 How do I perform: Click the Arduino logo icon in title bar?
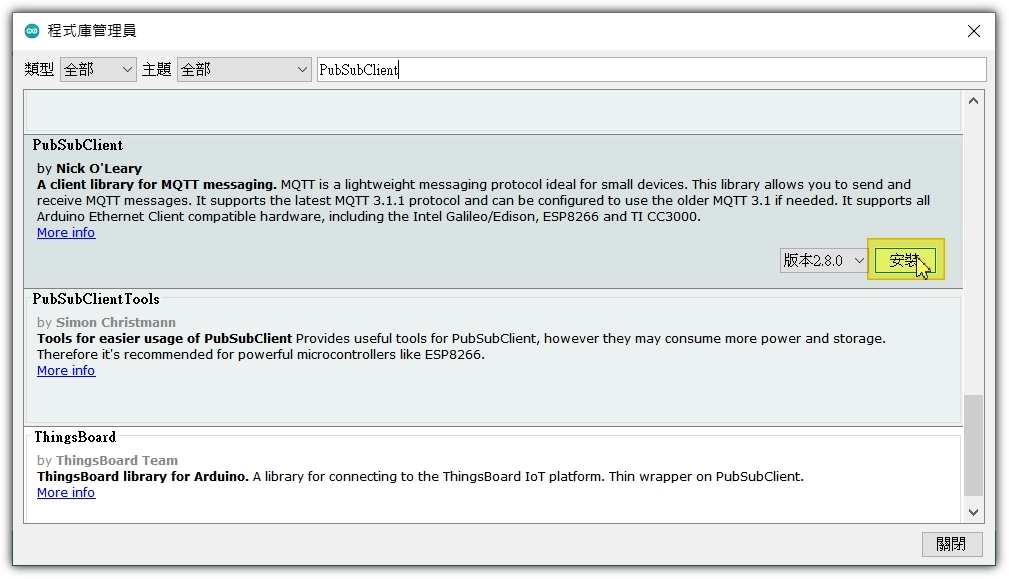32,31
